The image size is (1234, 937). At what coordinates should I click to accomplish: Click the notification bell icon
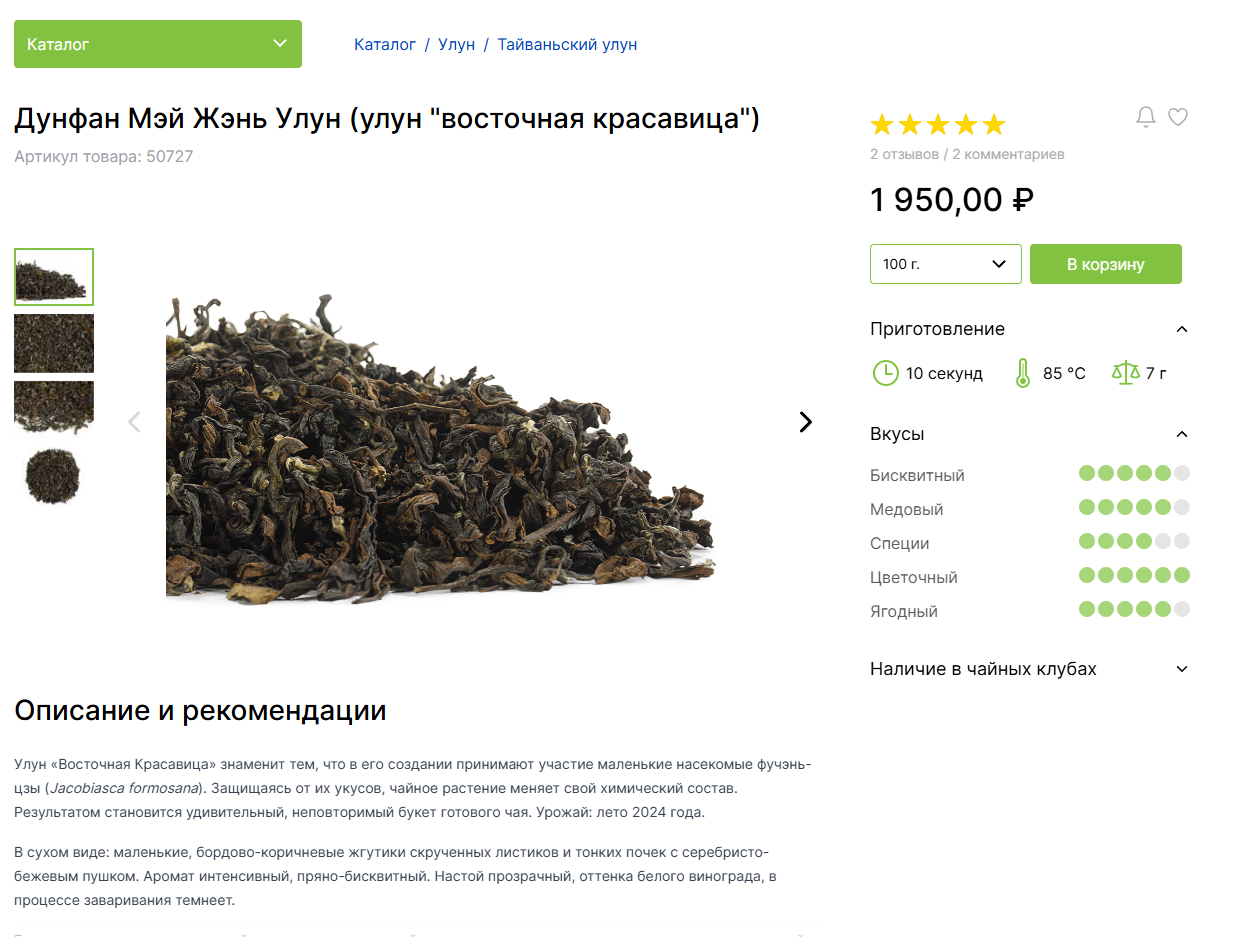(1146, 117)
